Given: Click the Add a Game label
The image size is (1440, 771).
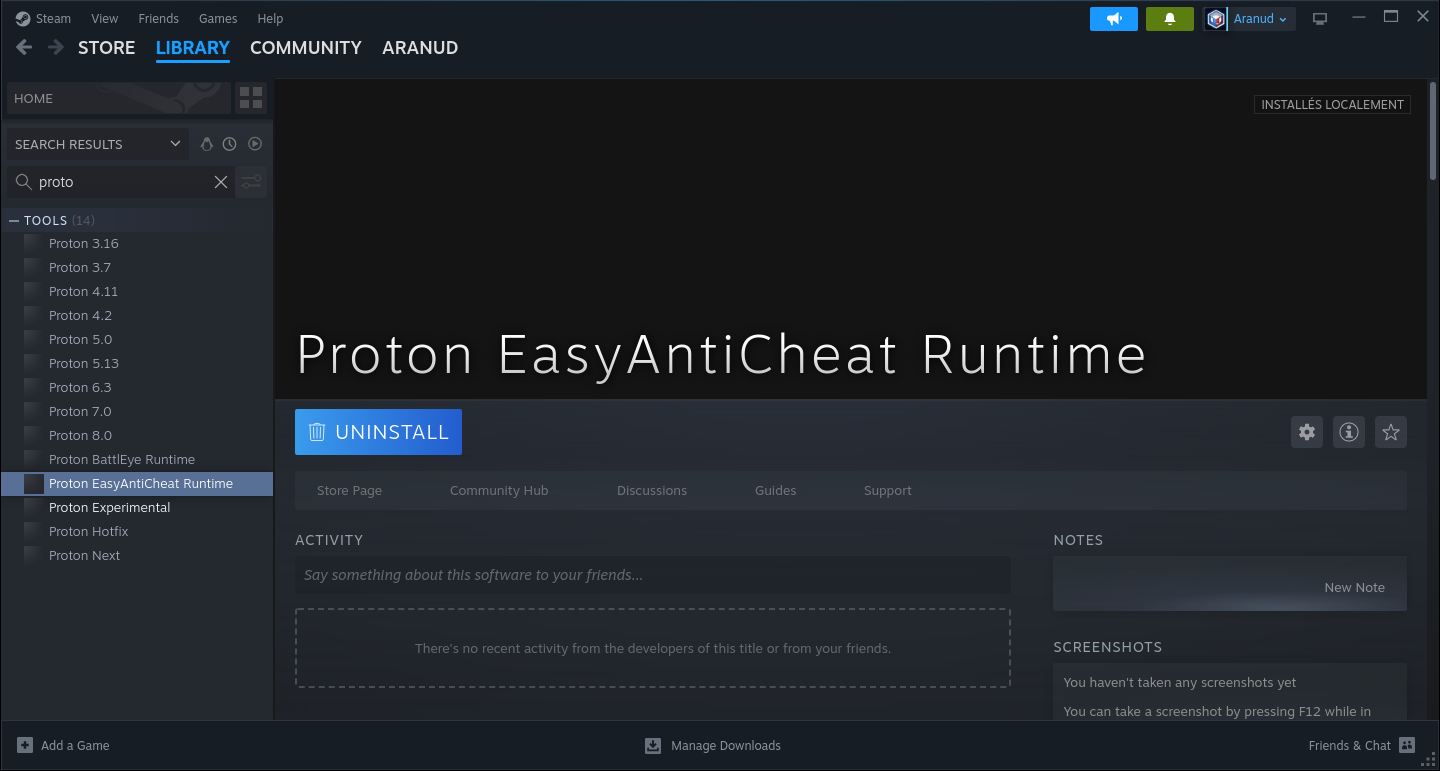Looking at the screenshot, I should point(75,745).
